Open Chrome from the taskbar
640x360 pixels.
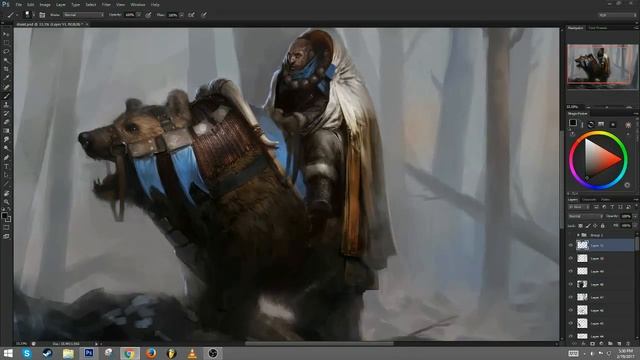point(129,353)
